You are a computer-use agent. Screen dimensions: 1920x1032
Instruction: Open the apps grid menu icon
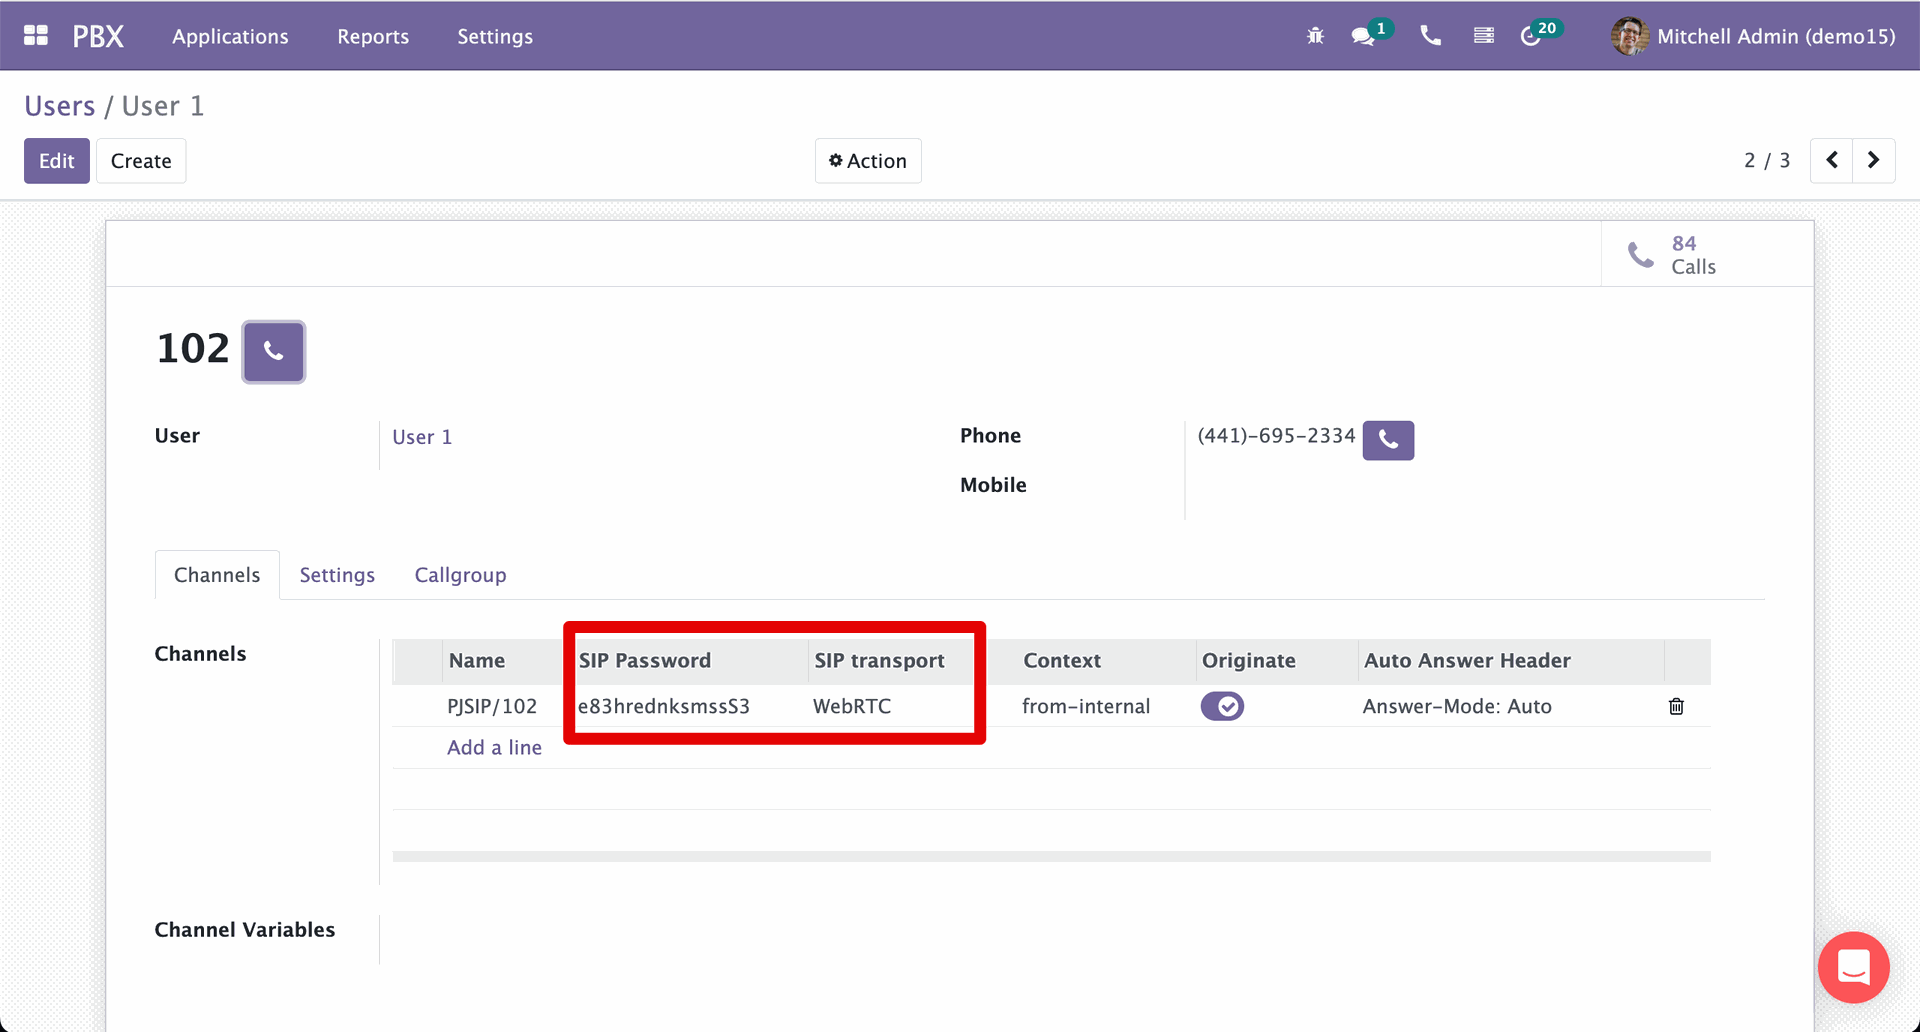[x=36, y=36]
